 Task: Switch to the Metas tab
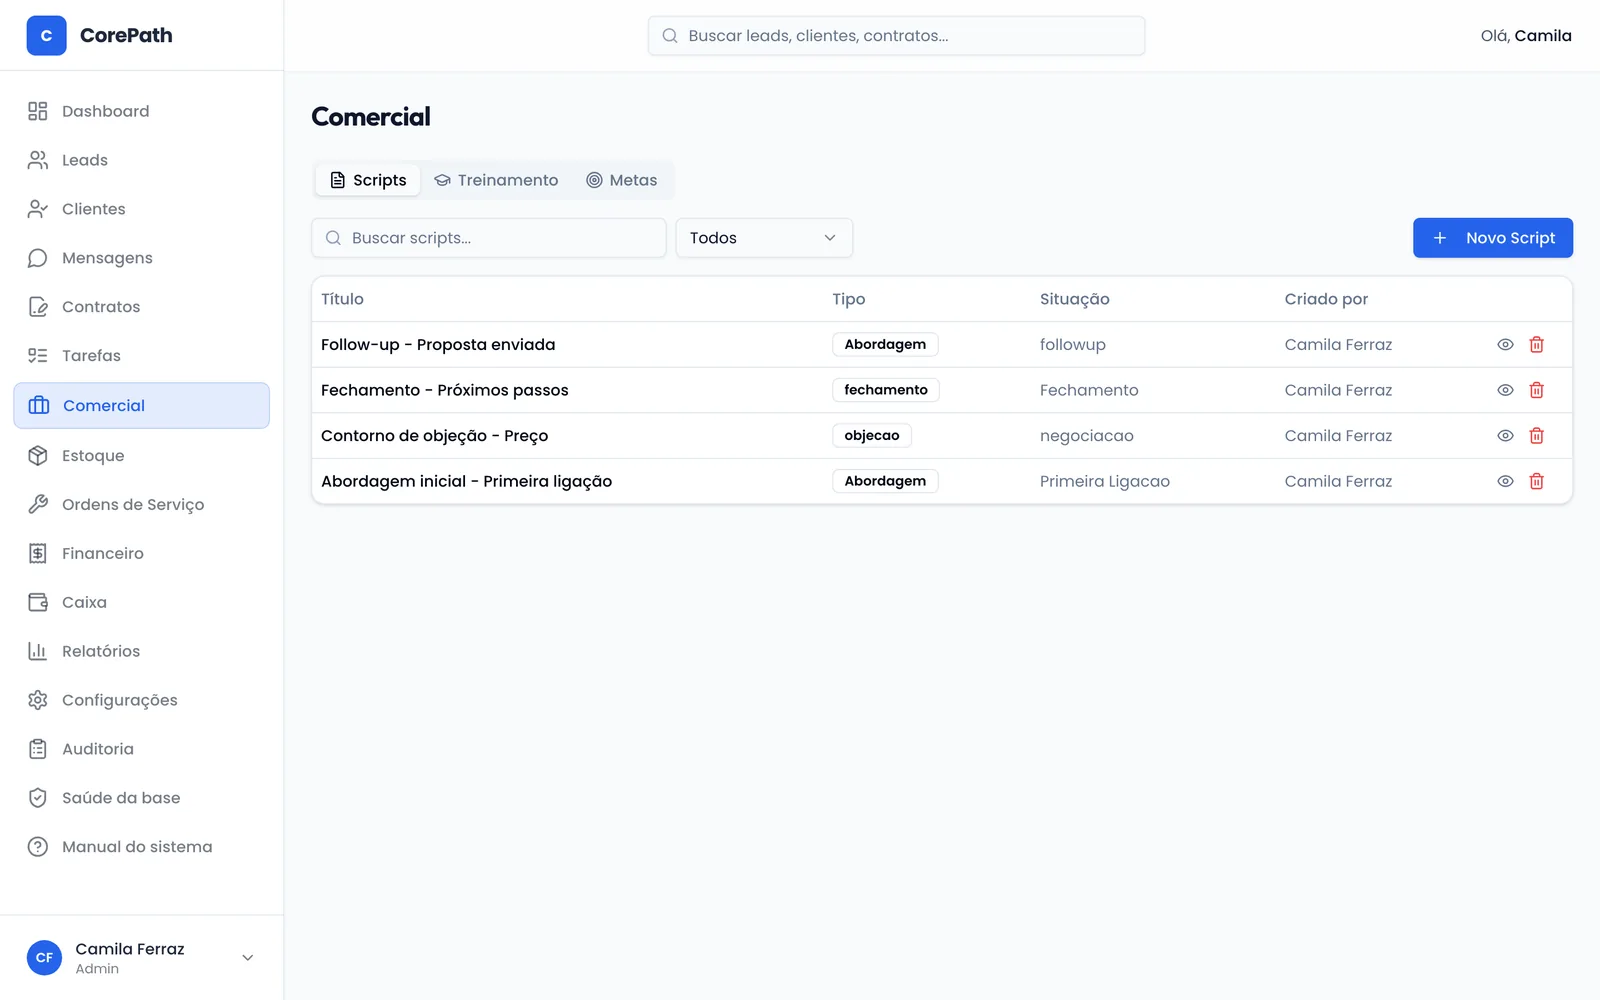coord(622,180)
